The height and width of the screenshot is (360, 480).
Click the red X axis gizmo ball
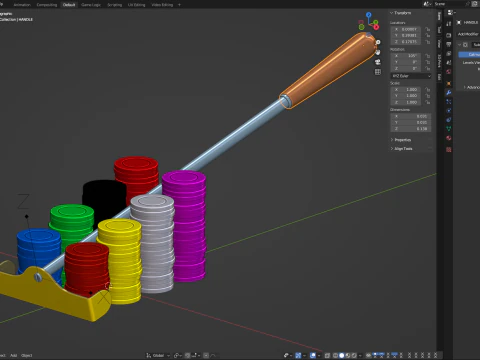376,27
